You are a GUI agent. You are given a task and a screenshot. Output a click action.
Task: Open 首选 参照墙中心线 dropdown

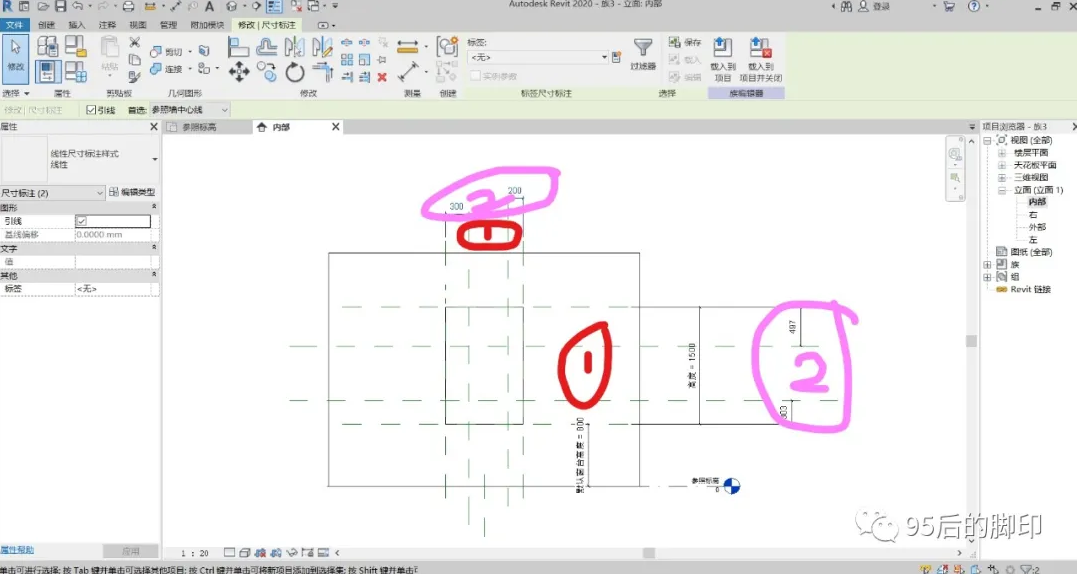(x=190, y=110)
